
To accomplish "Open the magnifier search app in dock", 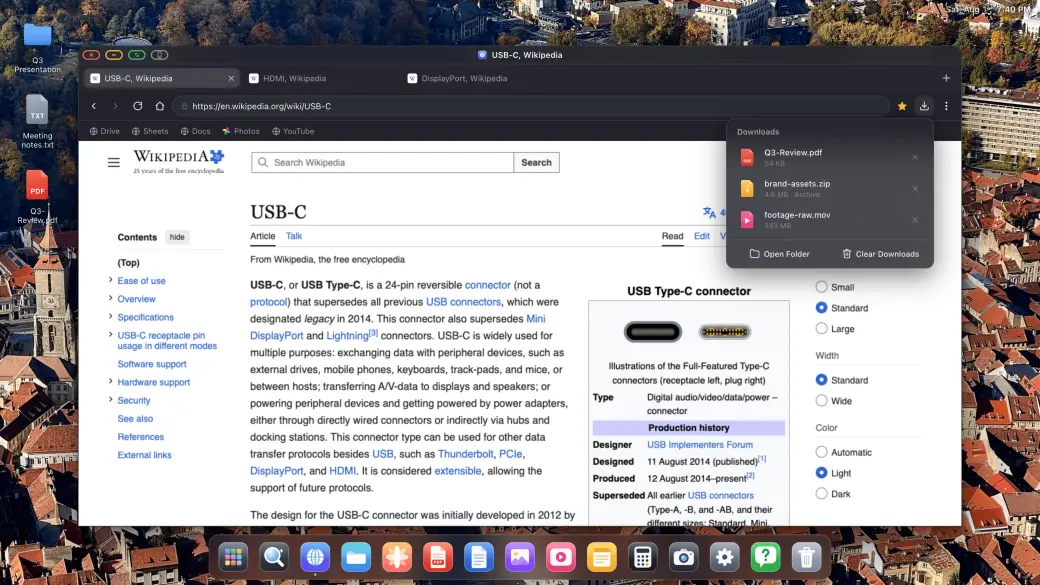I will tap(274, 558).
